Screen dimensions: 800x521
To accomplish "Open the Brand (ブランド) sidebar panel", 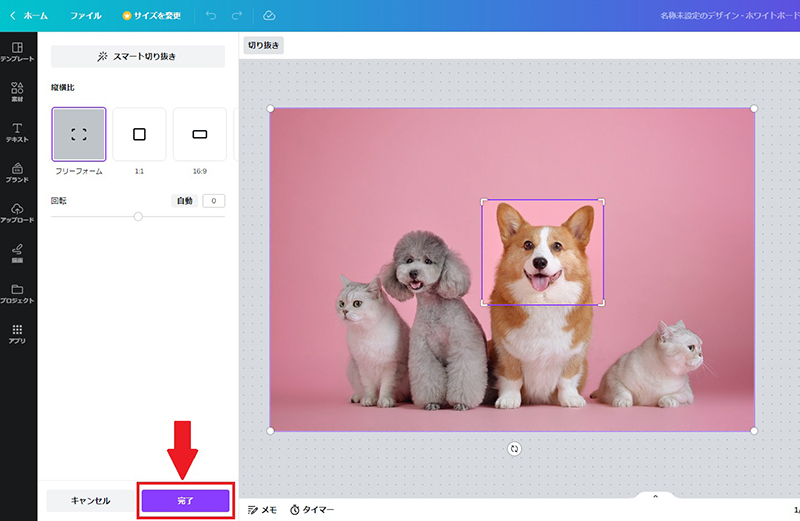I will tap(17, 172).
